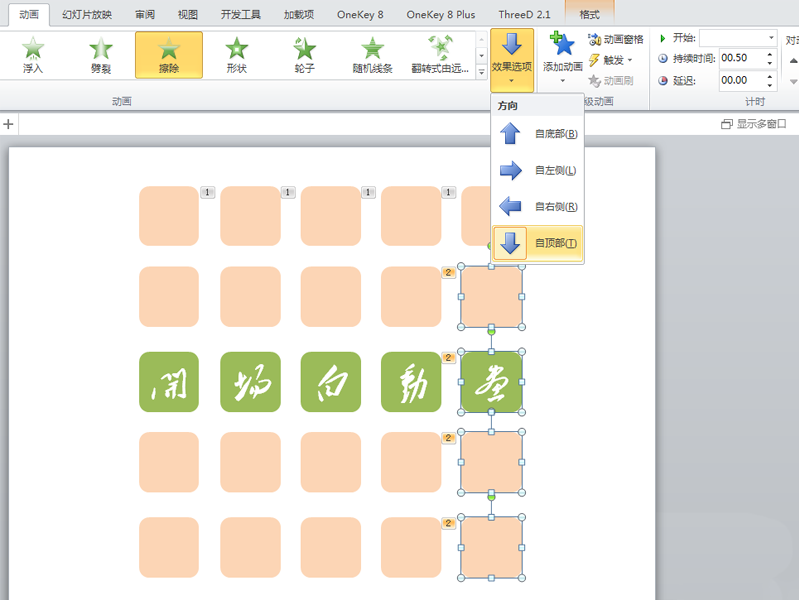Apply the 劈裂 (Split) animation
Viewport: 799px width, 600px height.
101,55
